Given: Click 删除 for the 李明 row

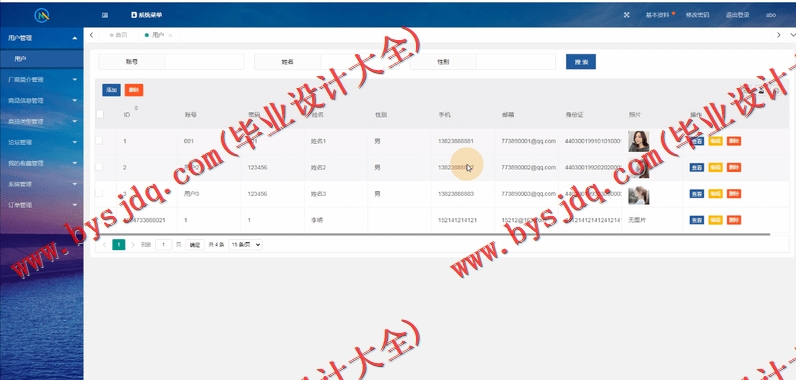Looking at the screenshot, I should tap(734, 220).
